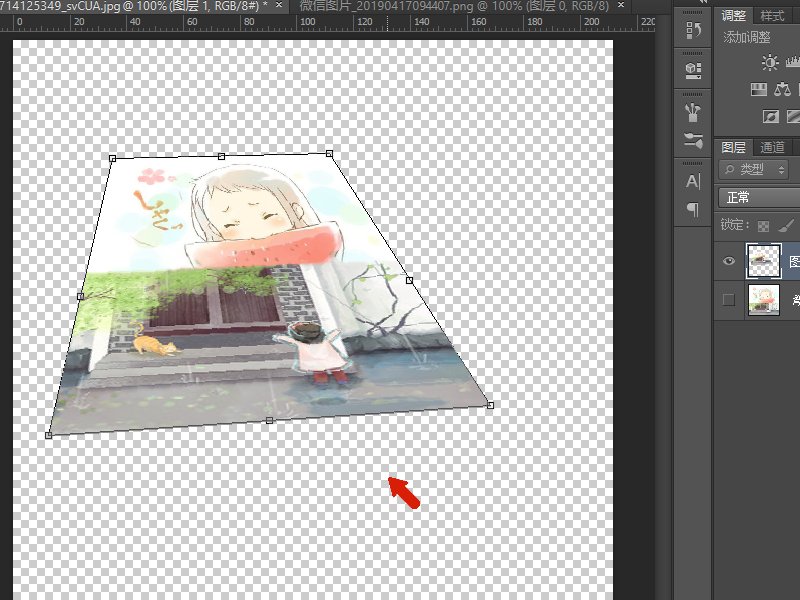
Task: Show the hidden bottom layer
Action: (729, 300)
